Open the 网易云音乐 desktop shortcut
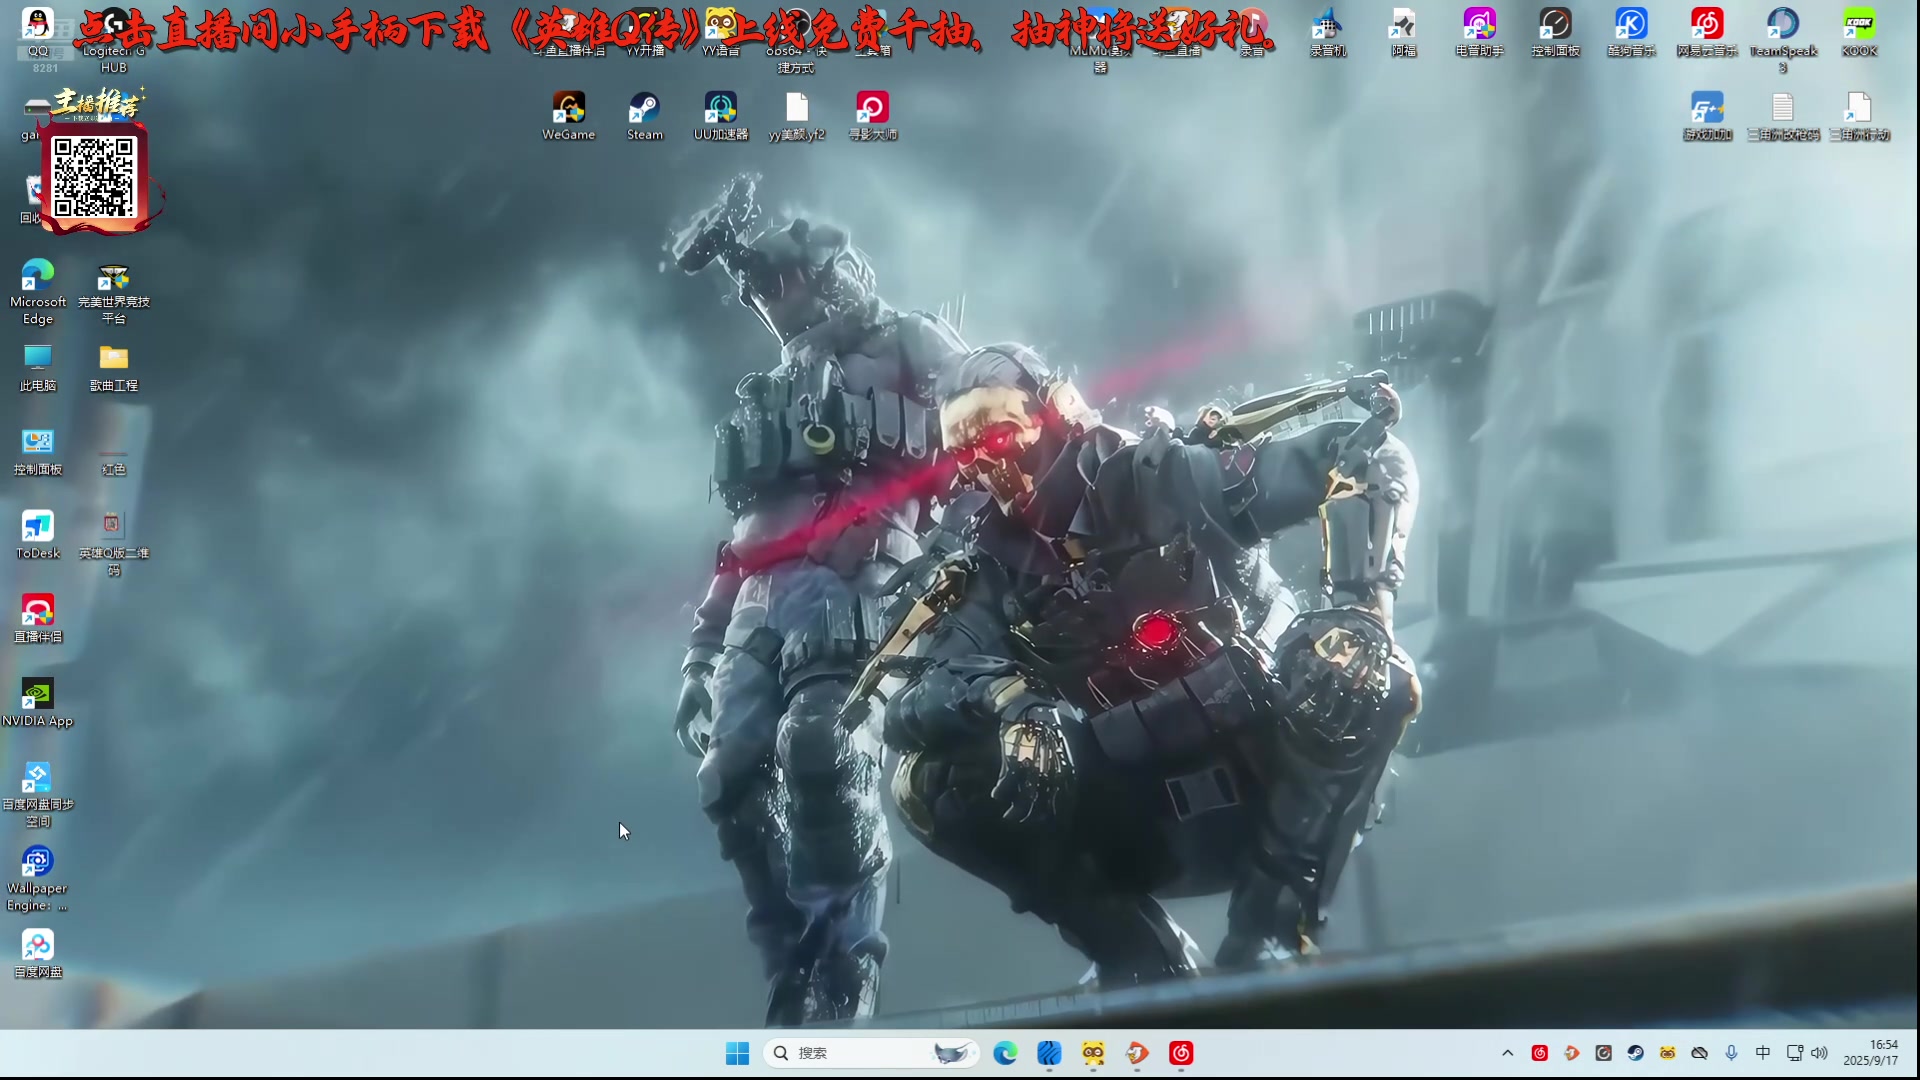The width and height of the screenshot is (1920, 1080). coord(1707,33)
